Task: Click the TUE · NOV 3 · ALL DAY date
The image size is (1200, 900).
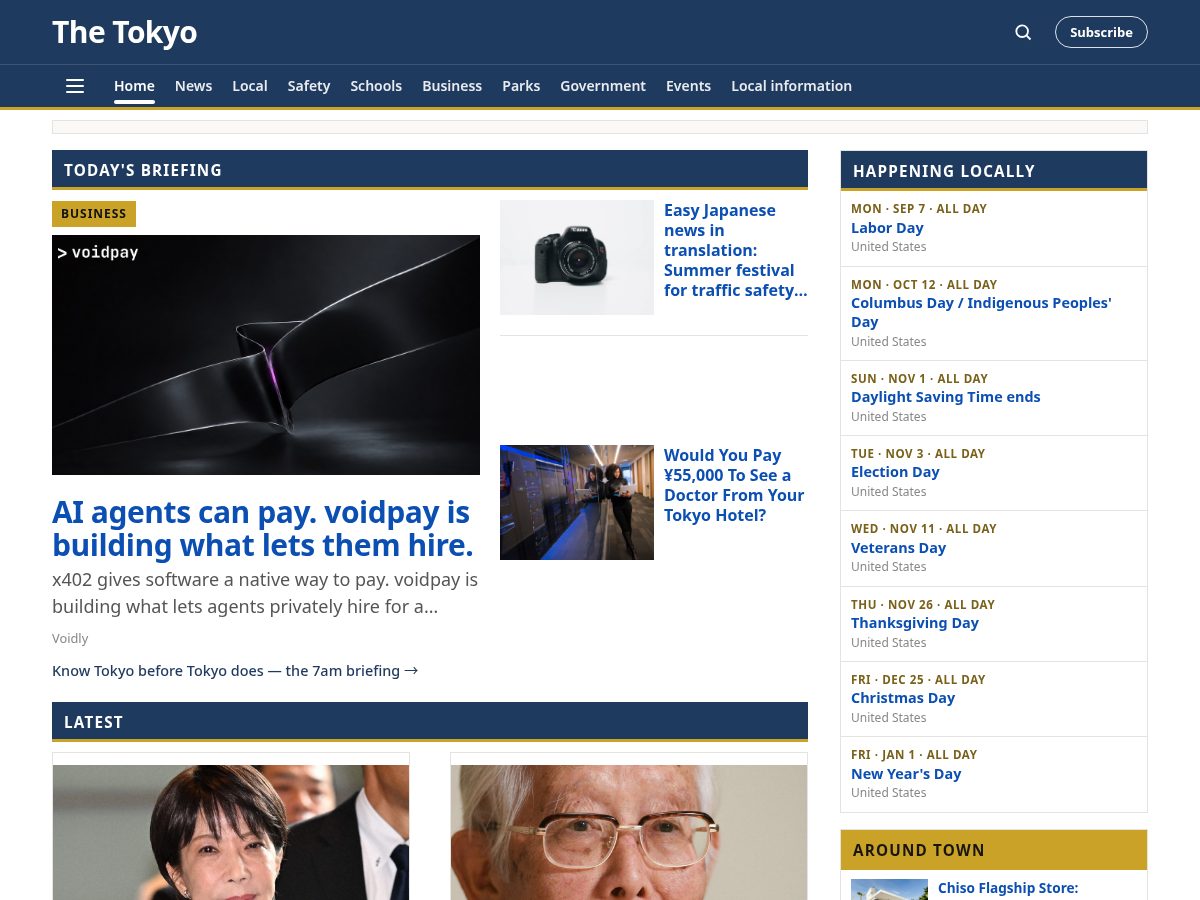Action: coord(918,454)
